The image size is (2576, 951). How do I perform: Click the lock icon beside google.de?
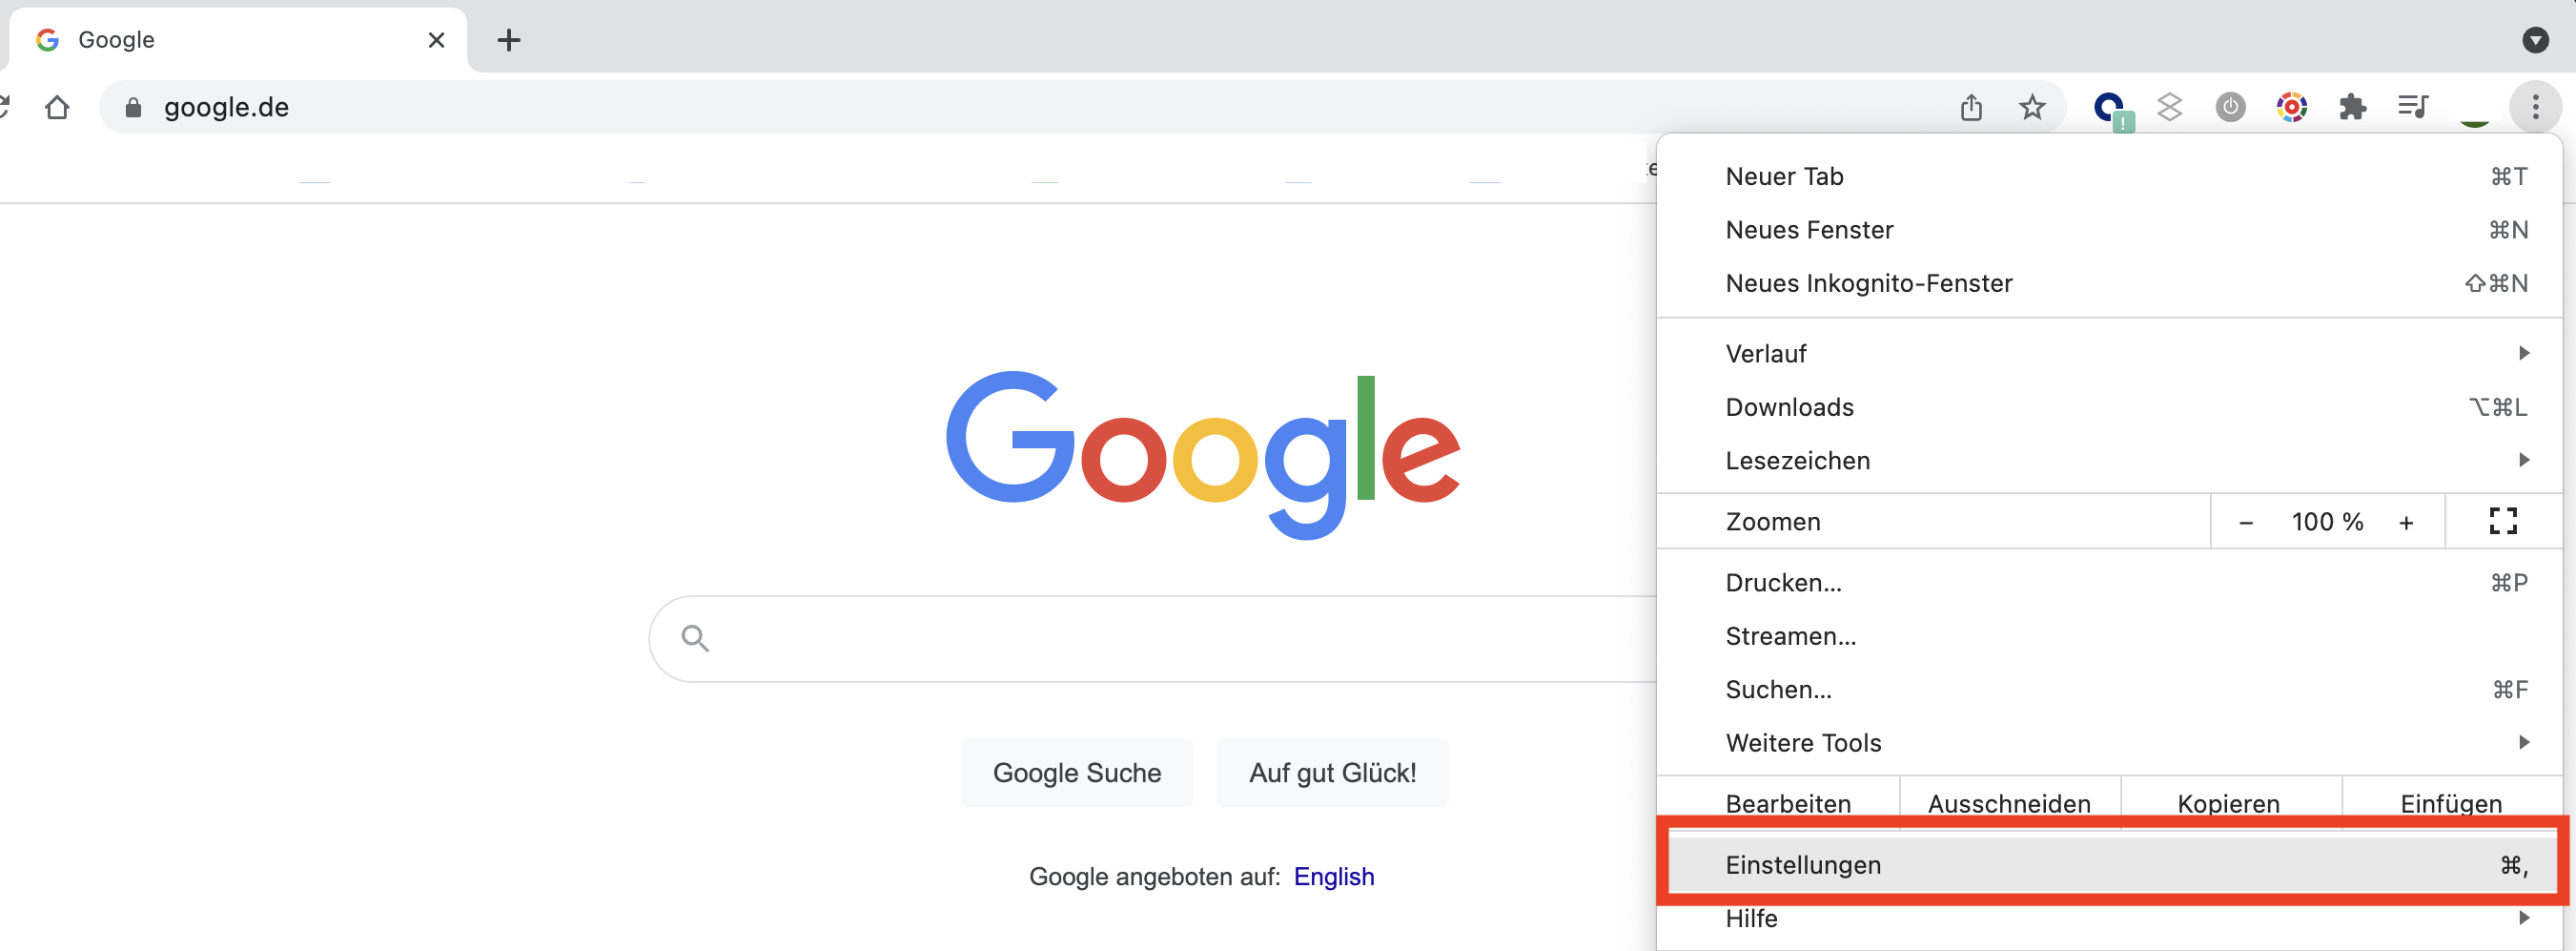(133, 108)
